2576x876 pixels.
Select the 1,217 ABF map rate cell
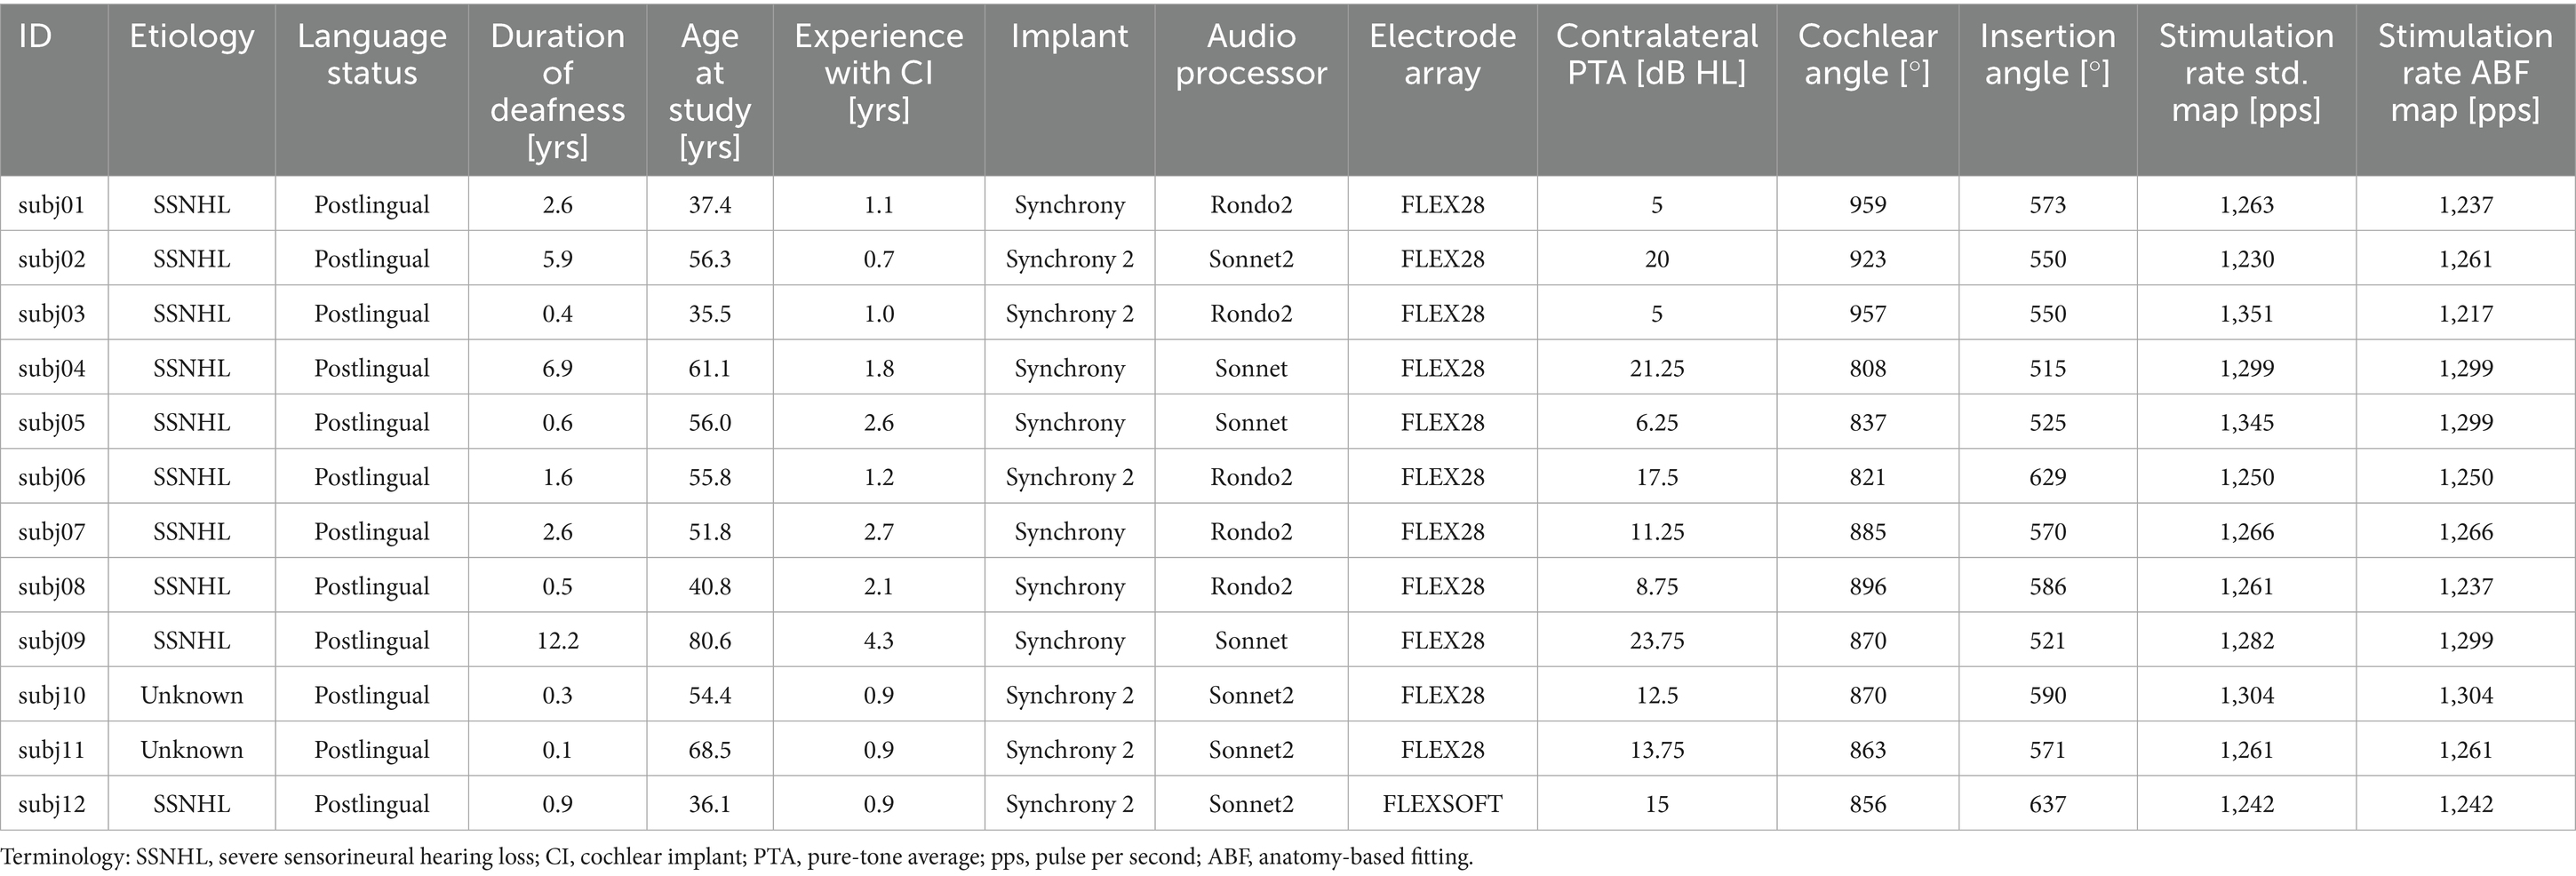[2465, 314]
